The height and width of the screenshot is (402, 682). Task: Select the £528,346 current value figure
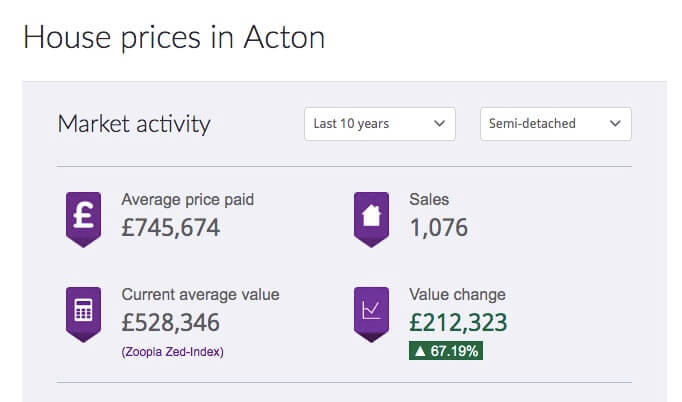coord(171,323)
